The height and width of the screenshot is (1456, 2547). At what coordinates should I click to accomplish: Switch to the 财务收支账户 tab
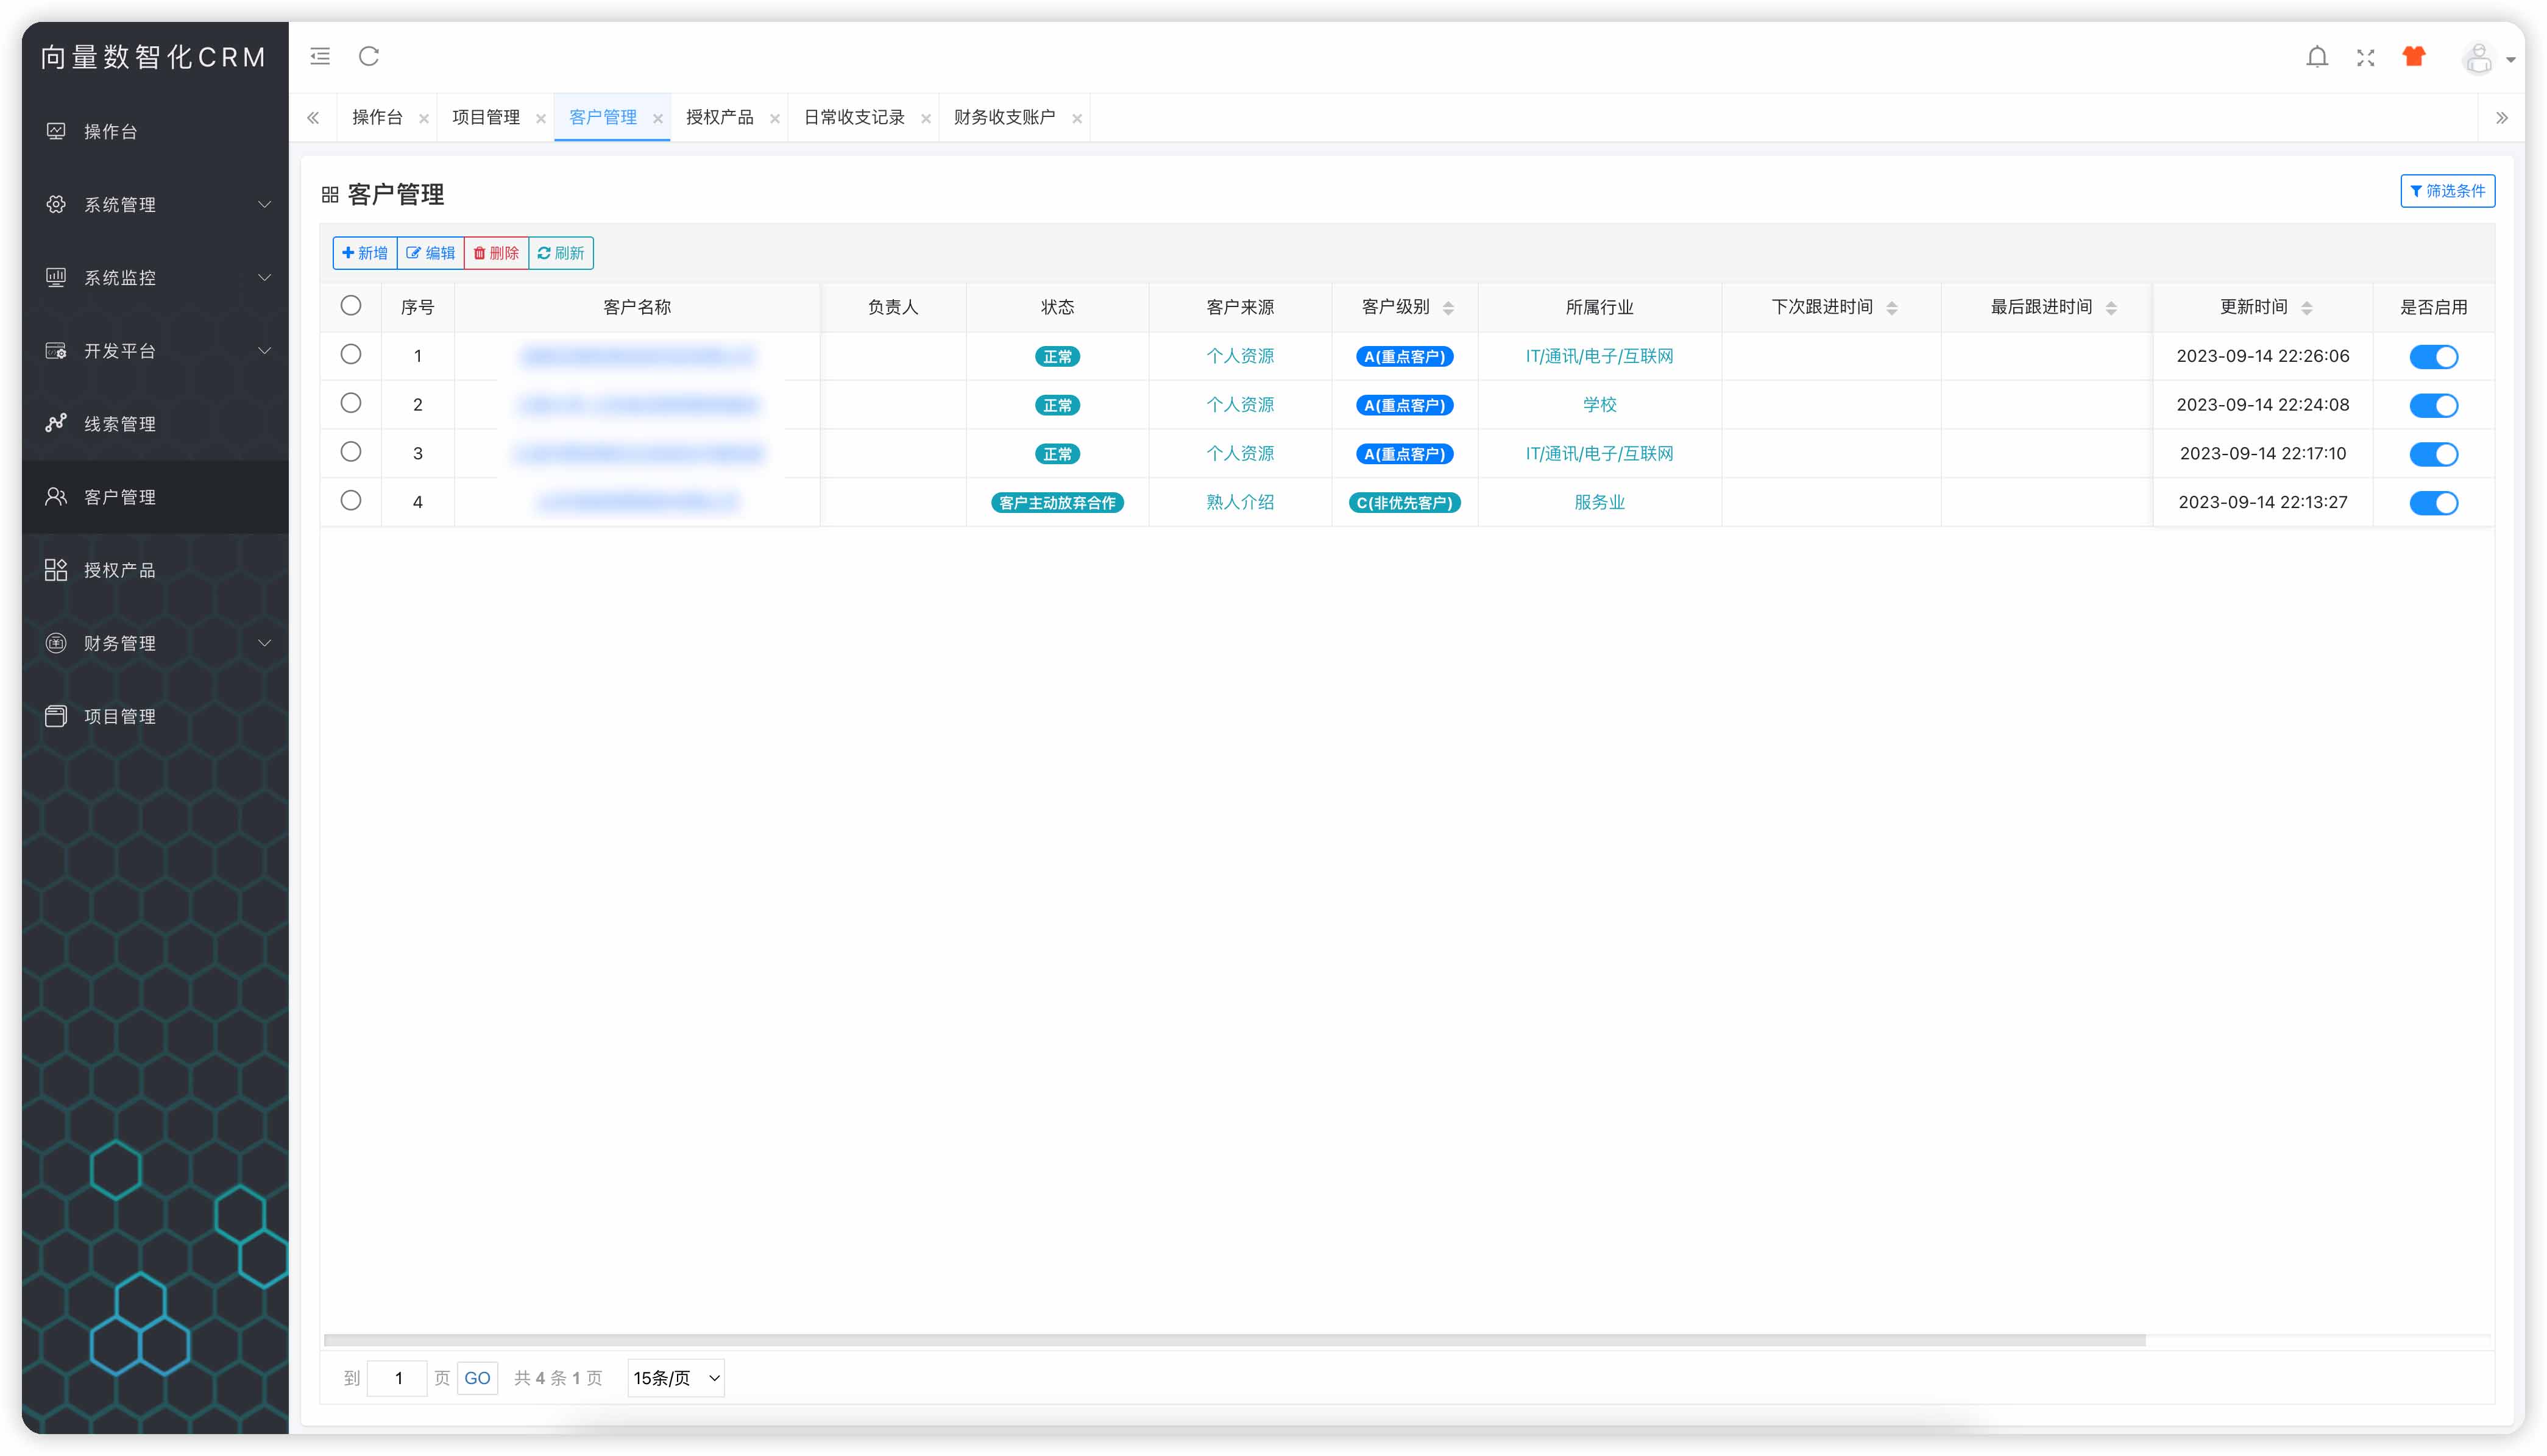point(1005,118)
